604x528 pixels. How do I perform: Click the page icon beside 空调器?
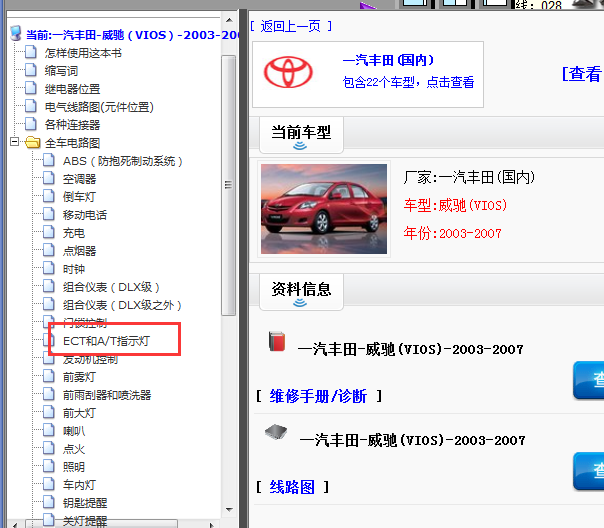click(x=49, y=178)
